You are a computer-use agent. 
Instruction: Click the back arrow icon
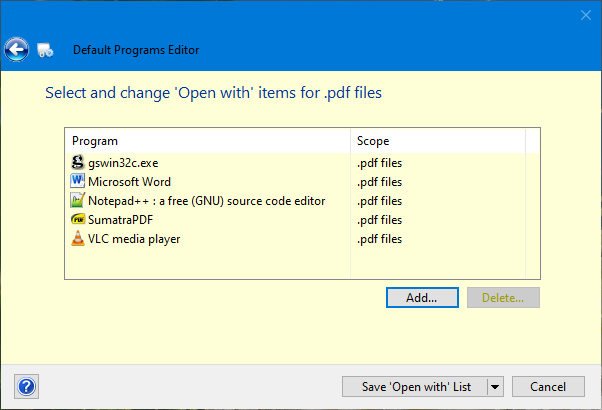[15, 48]
